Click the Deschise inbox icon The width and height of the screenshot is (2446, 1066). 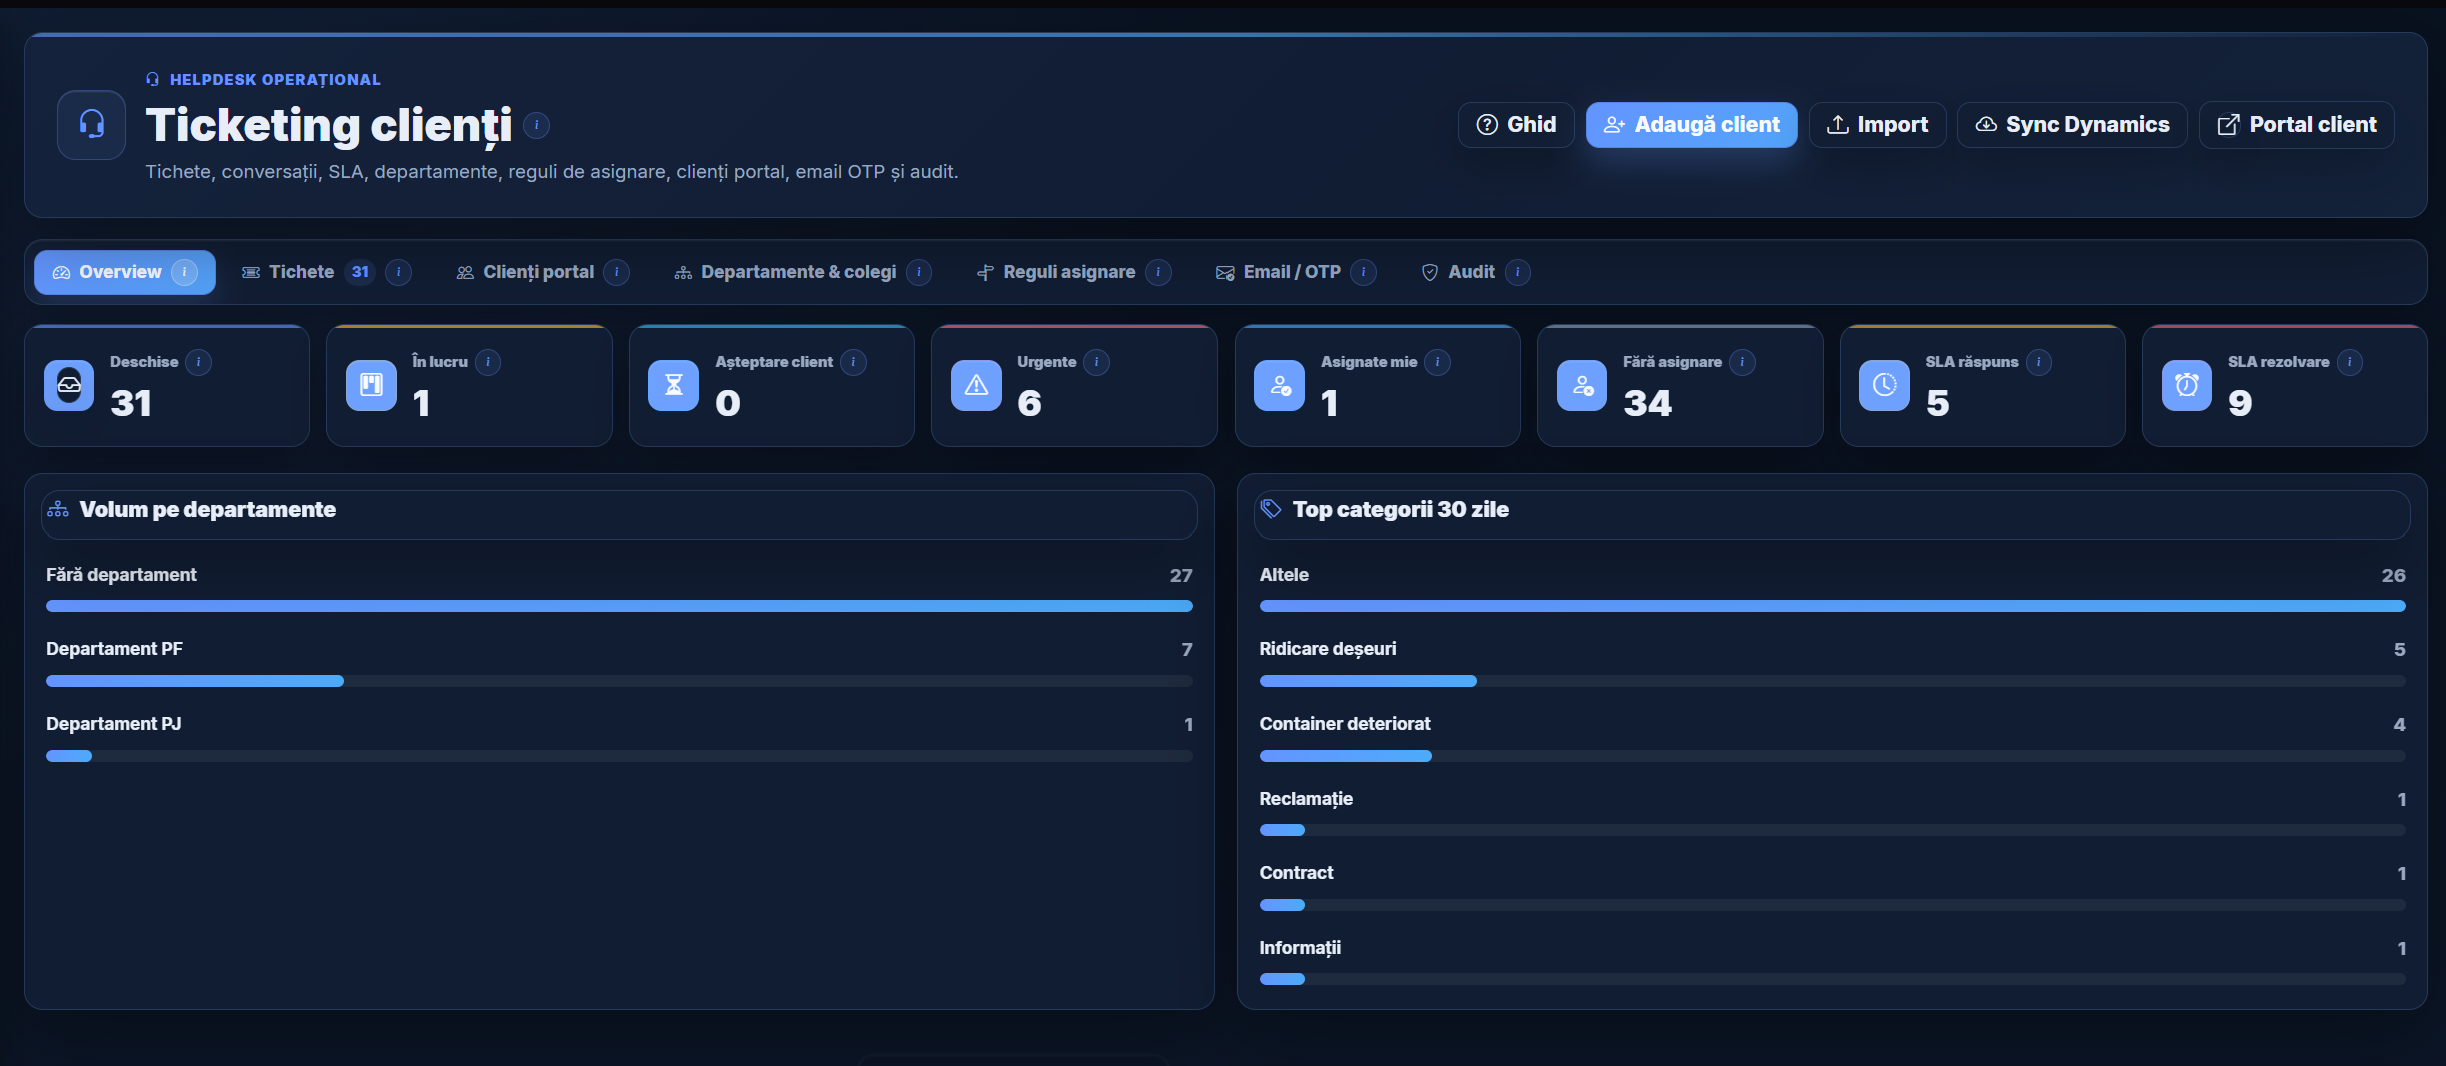(69, 385)
